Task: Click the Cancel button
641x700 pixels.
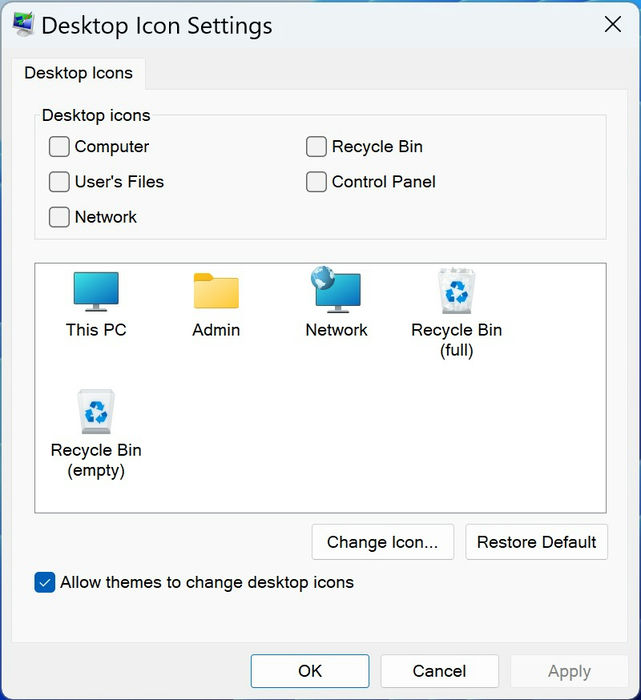Action: tap(439, 671)
